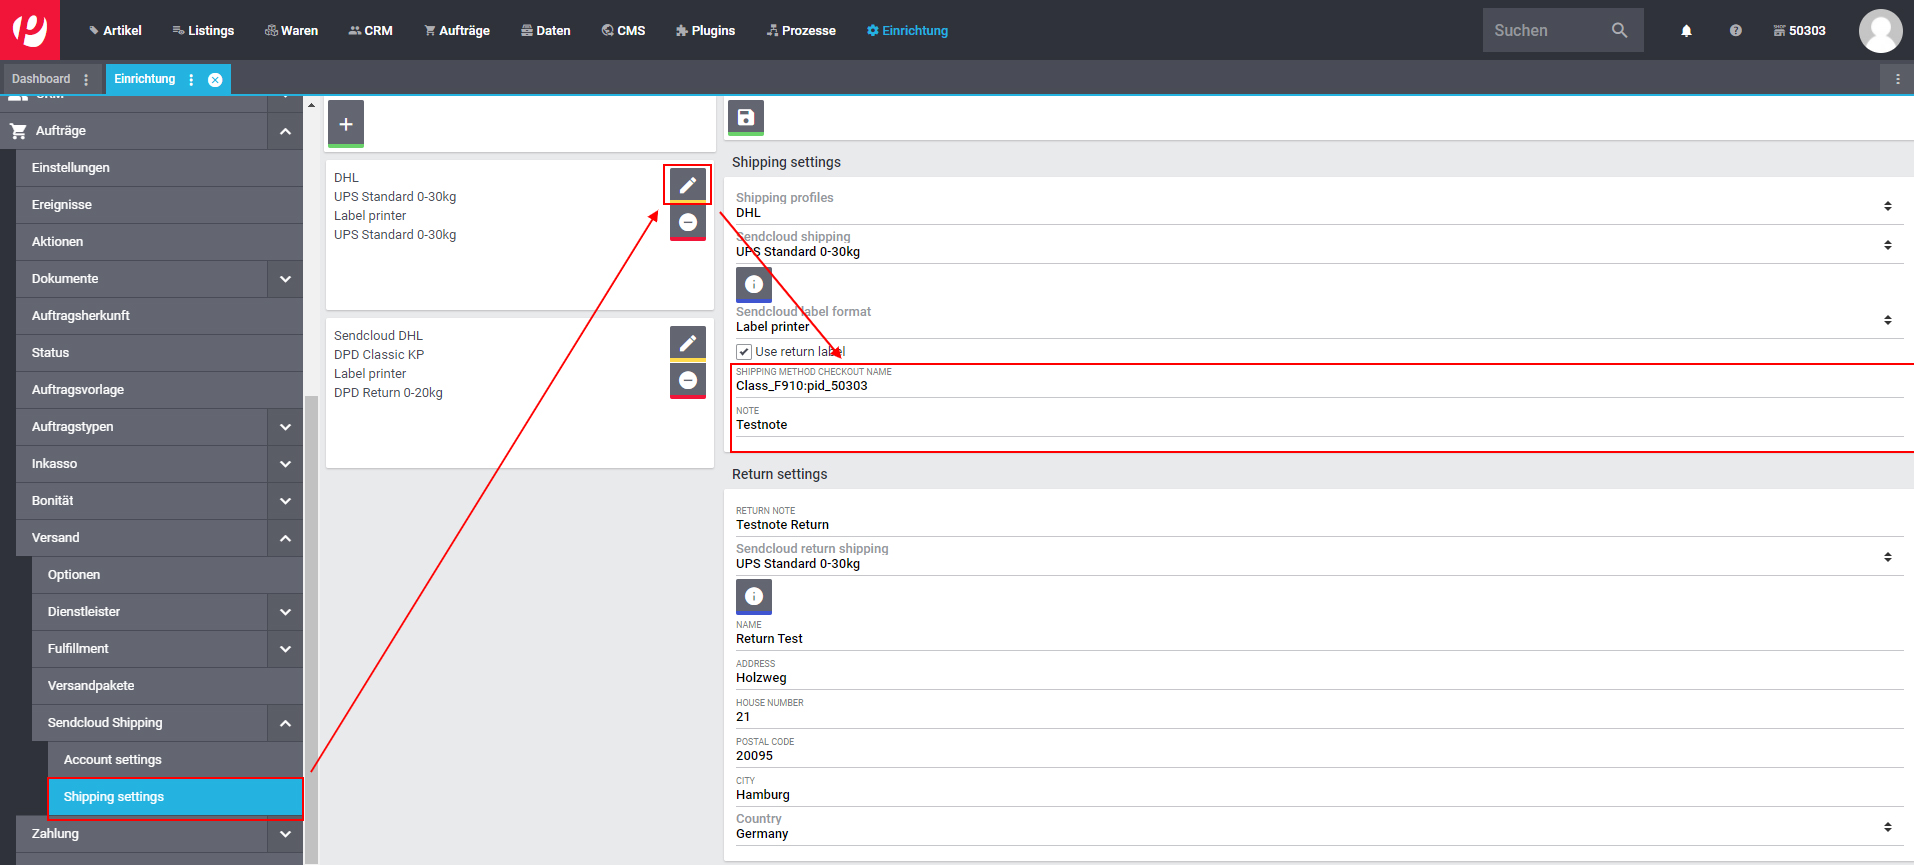1914x865 pixels.
Task: Open Prozesse menu
Action: [801, 31]
